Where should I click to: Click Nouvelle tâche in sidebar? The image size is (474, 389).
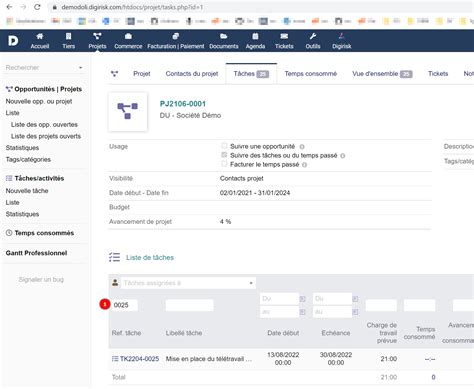(27, 191)
